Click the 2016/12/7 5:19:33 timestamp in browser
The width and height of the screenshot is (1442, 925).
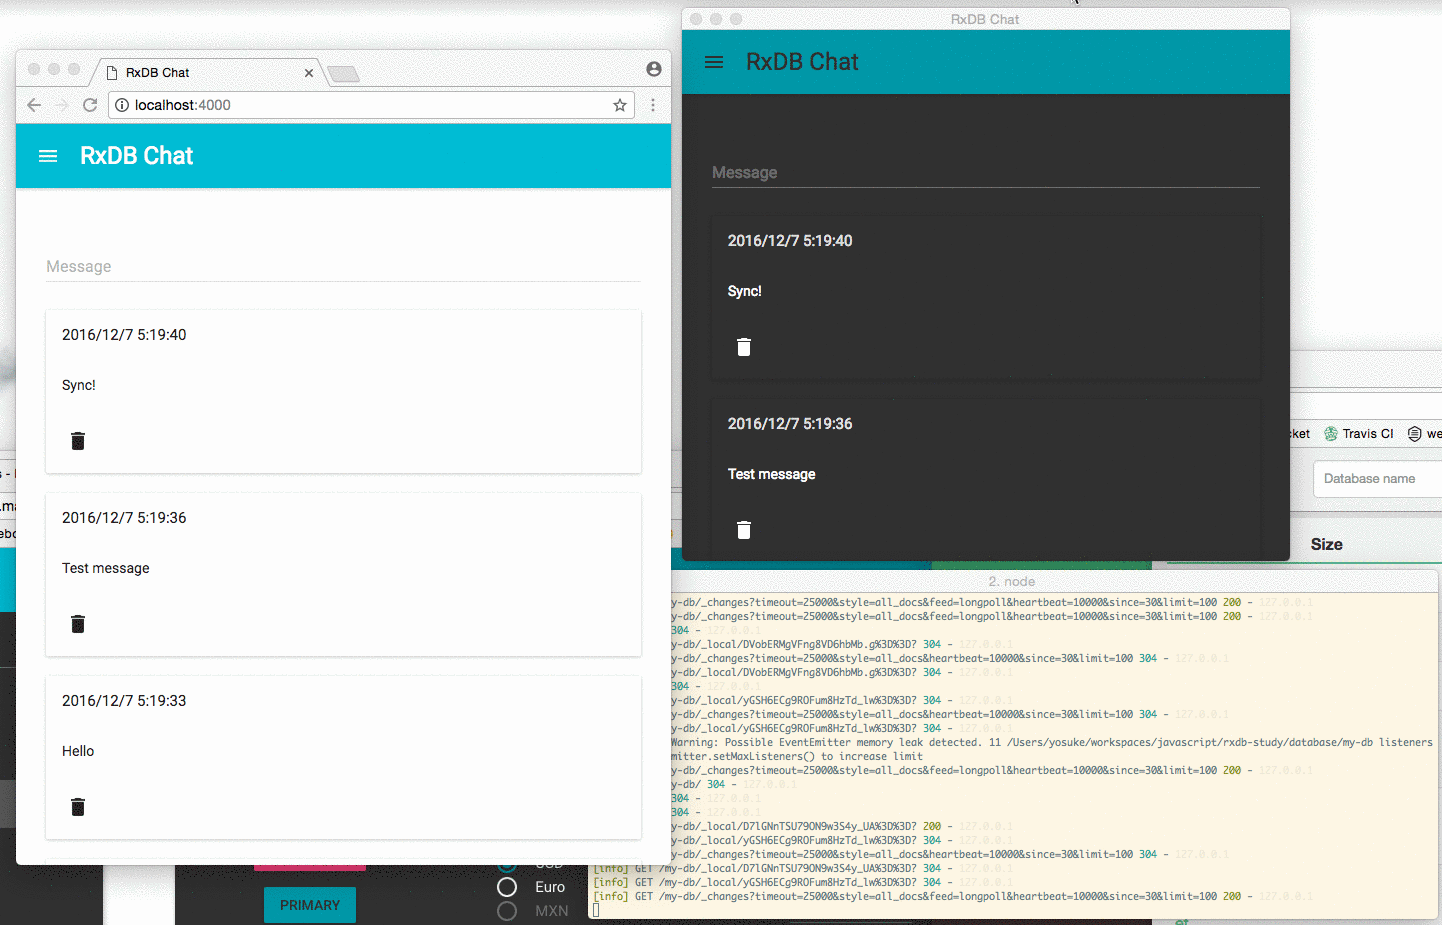point(124,701)
